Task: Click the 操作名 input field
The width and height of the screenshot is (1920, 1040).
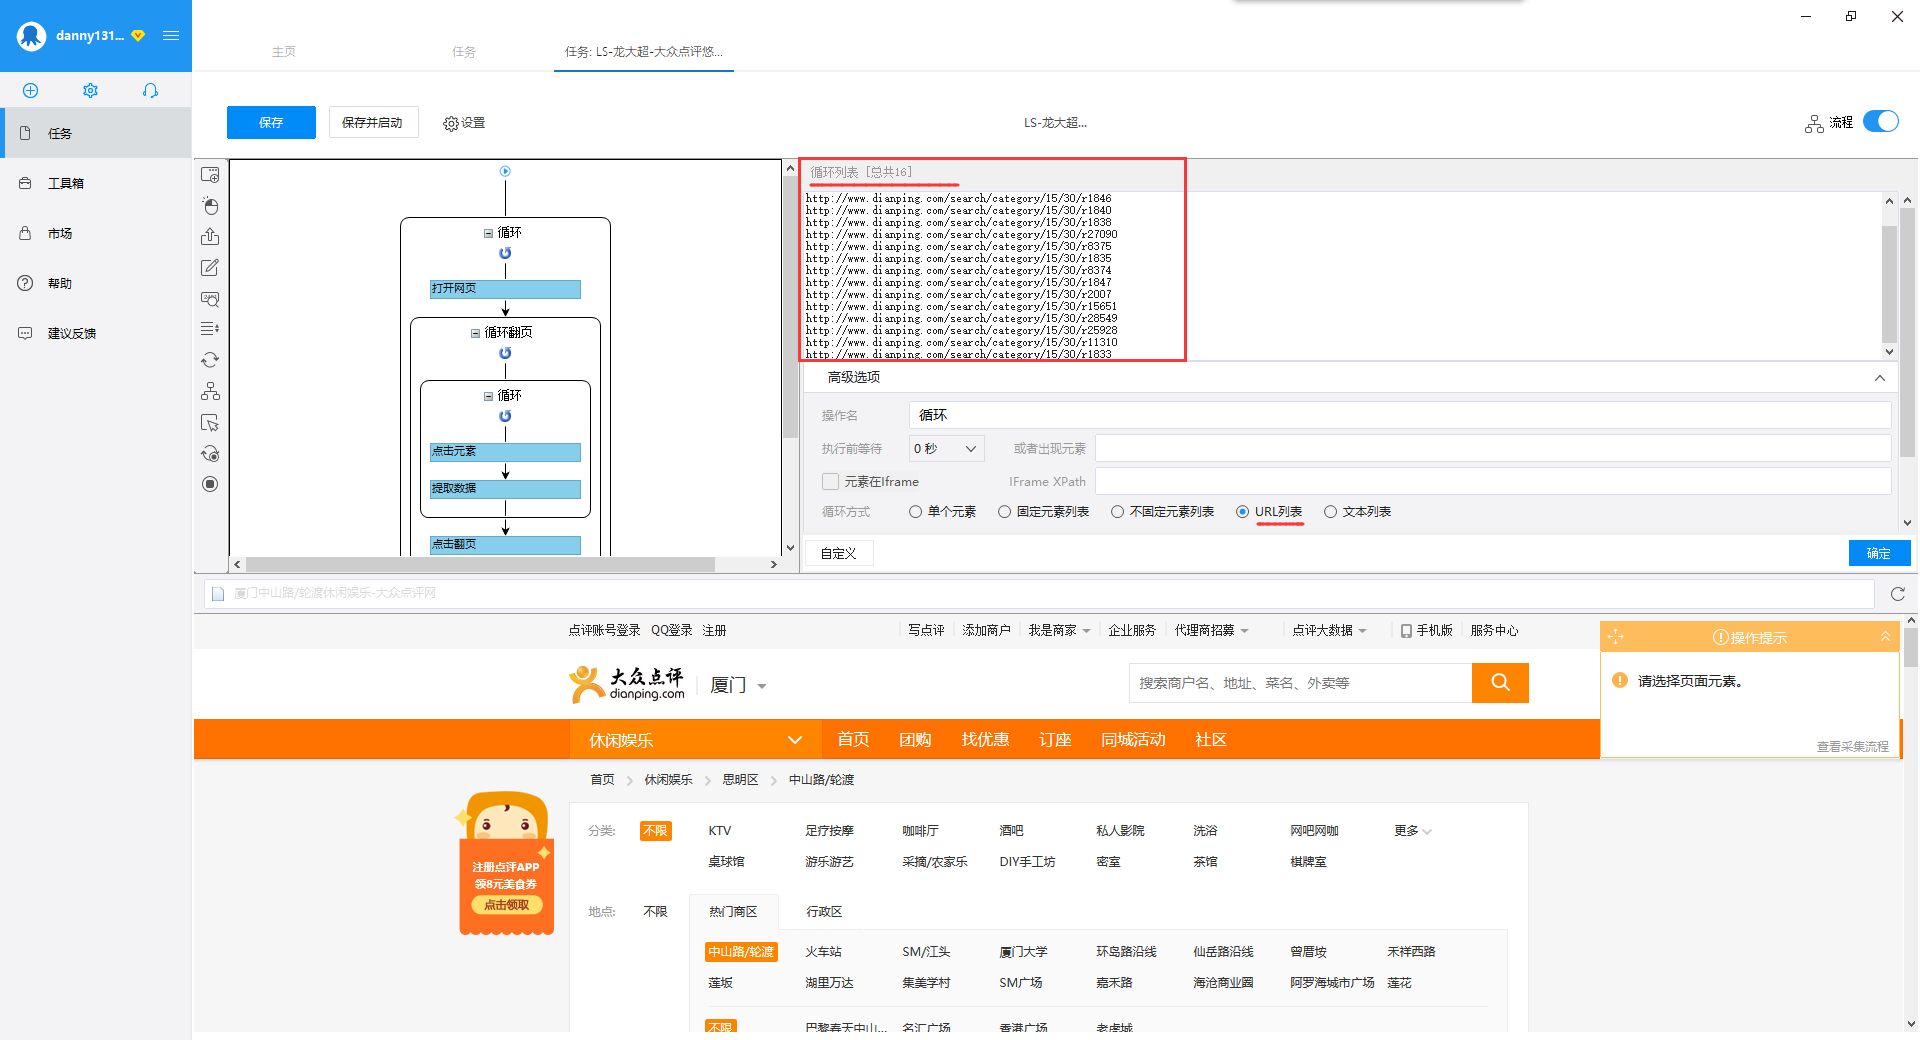Action: pos(1400,415)
